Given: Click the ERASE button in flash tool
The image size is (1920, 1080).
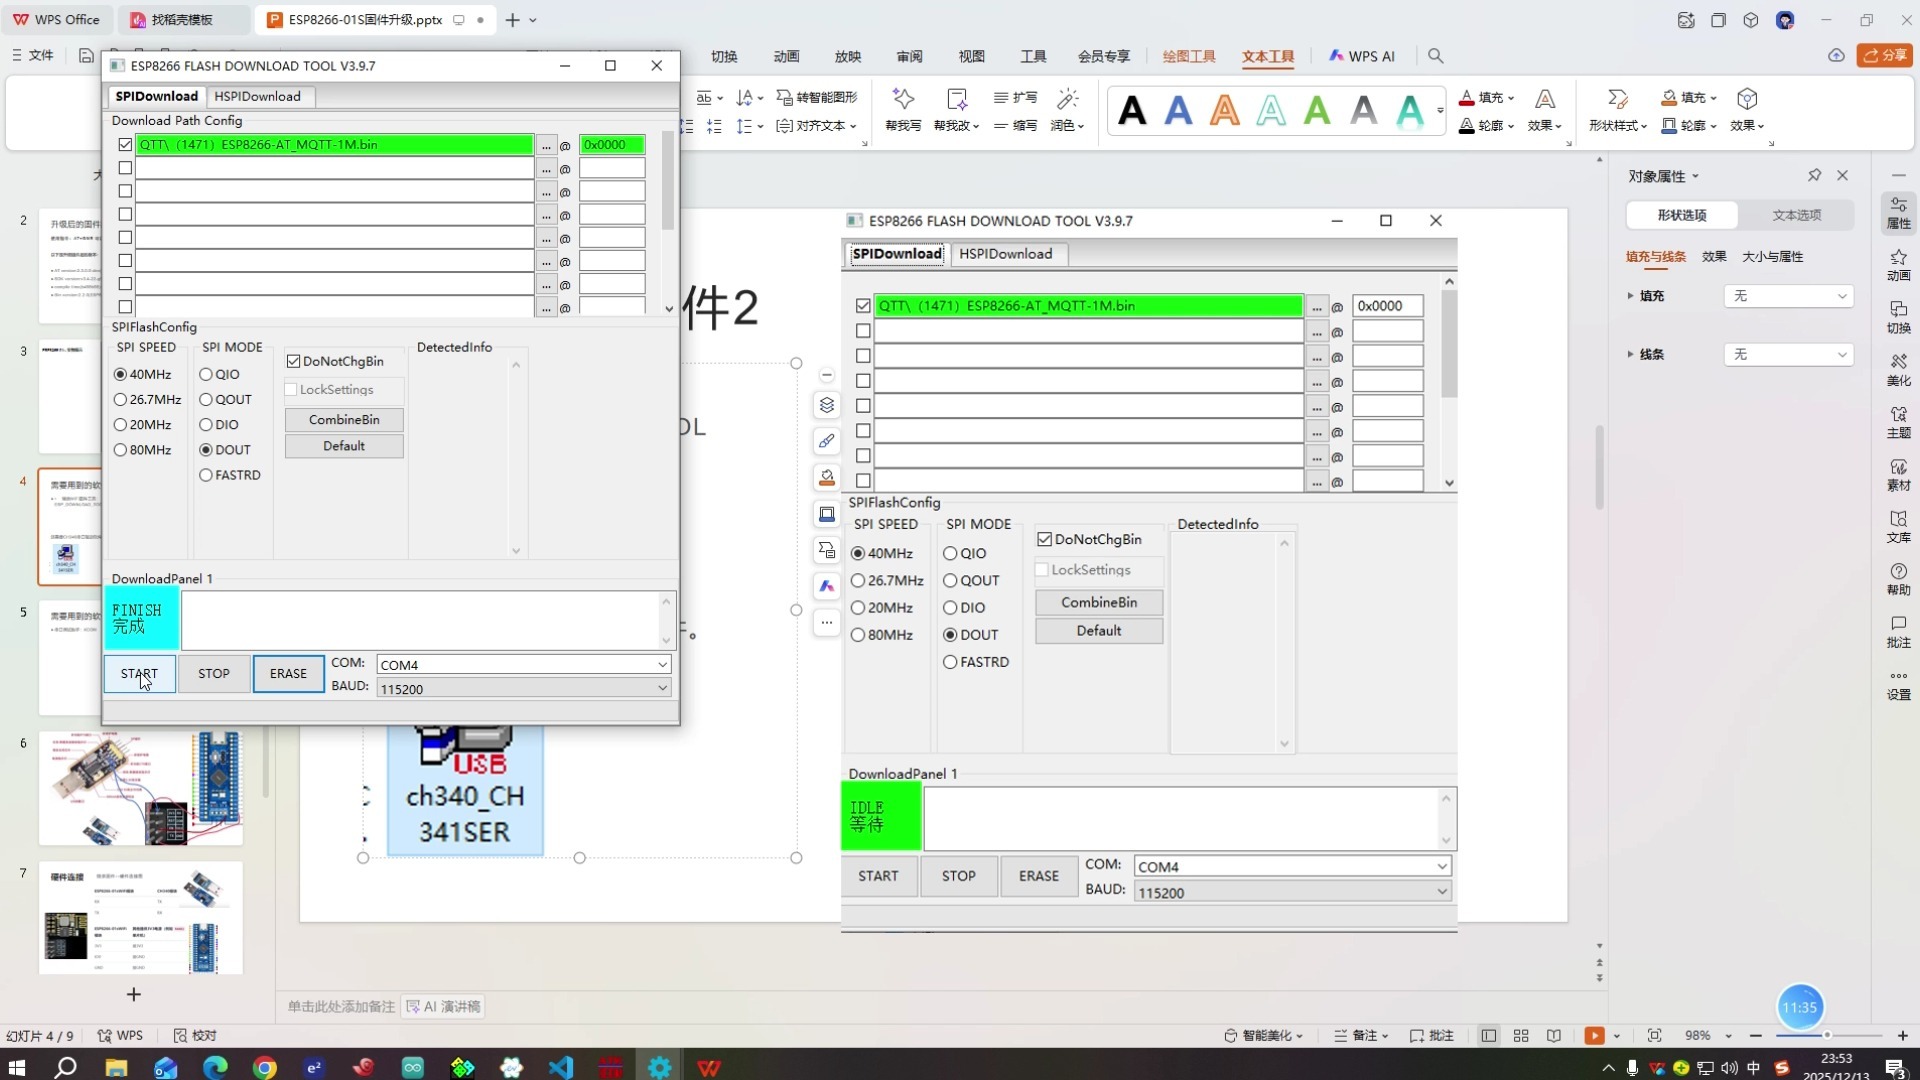Looking at the screenshot, I should click(x=288, y=673).
